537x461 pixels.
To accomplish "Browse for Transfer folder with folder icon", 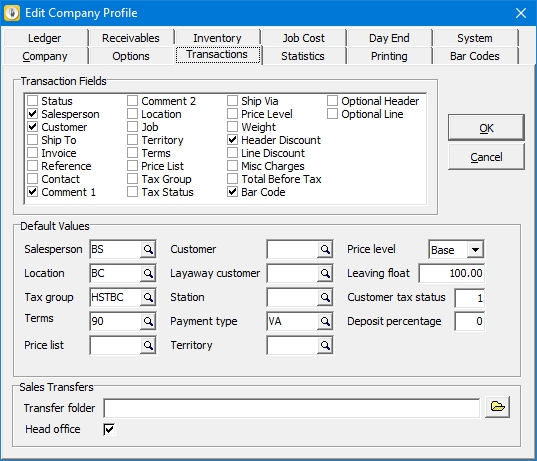I will click(x=497, y=407).
